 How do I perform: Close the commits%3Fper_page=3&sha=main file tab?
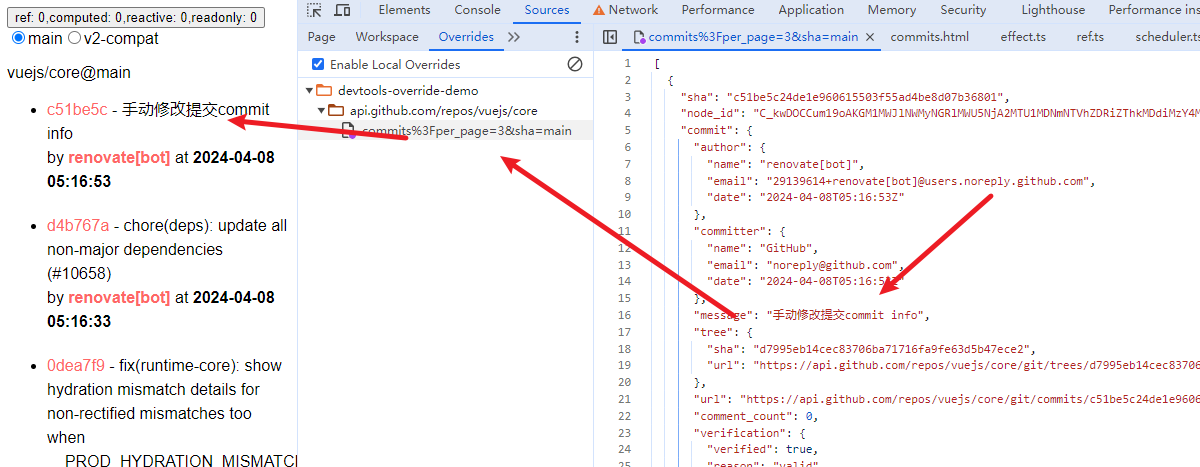tap(870, 37)
